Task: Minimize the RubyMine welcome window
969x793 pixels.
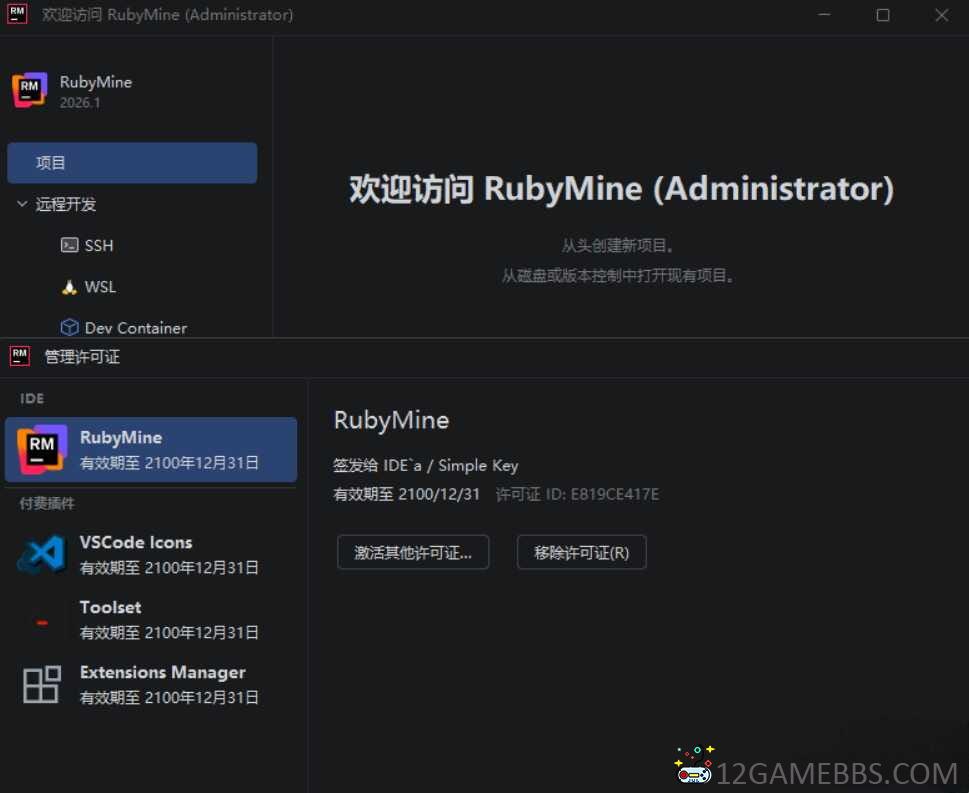Action: (x=824, y=15)
